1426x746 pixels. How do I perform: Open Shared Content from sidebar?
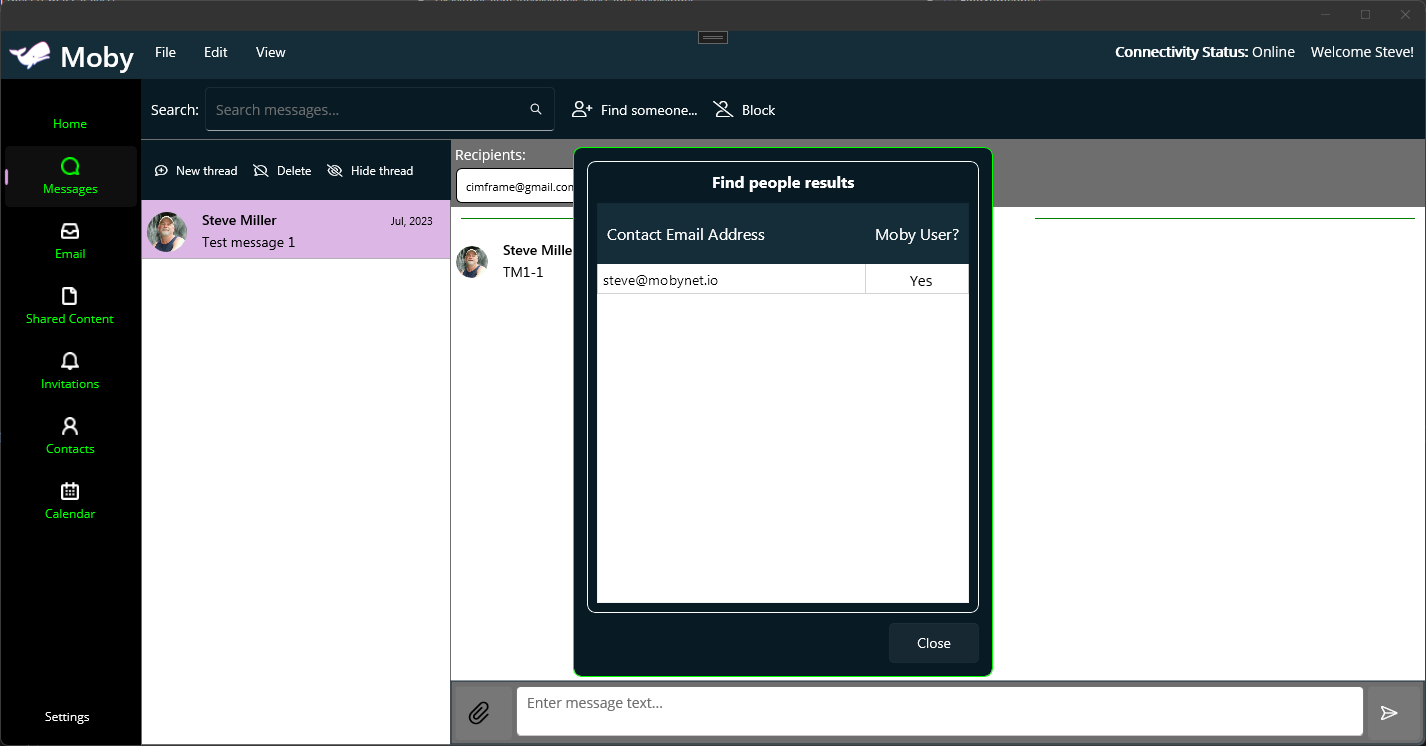pyautogui.click(x=70, y=306)
